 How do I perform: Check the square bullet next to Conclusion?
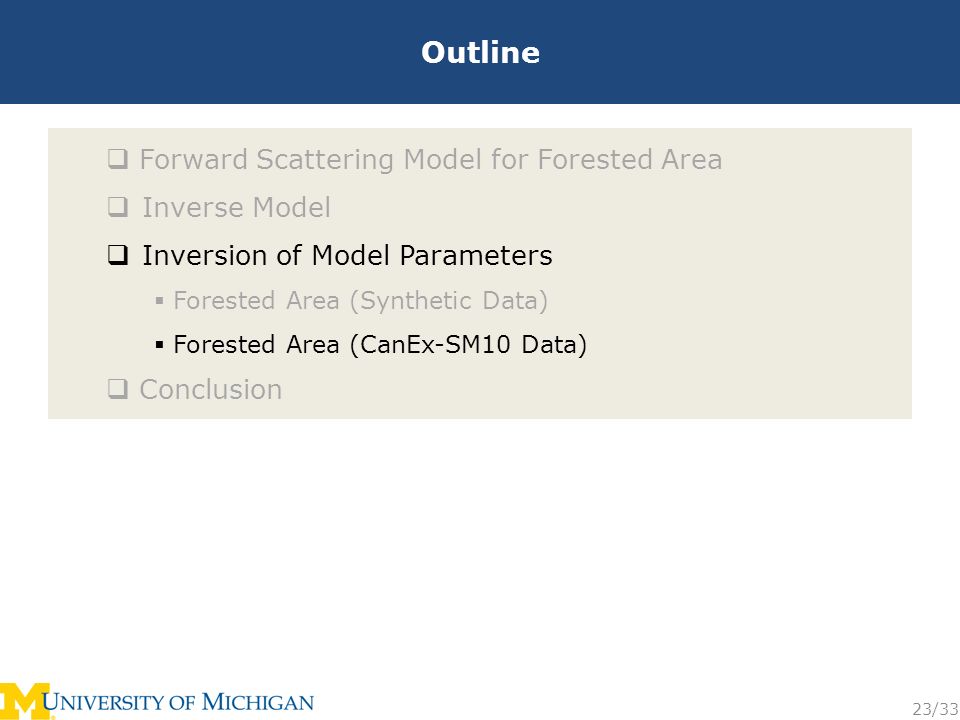pos(118,389)
